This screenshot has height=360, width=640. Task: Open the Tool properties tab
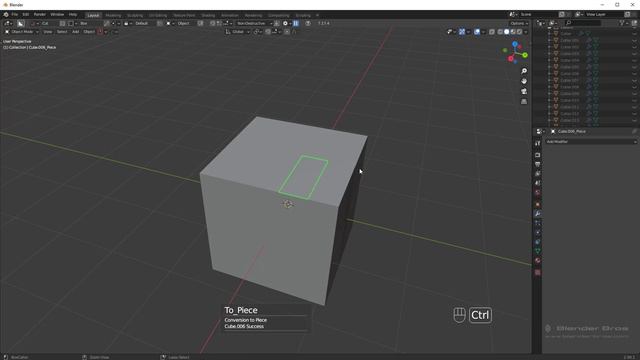point(538,143)
